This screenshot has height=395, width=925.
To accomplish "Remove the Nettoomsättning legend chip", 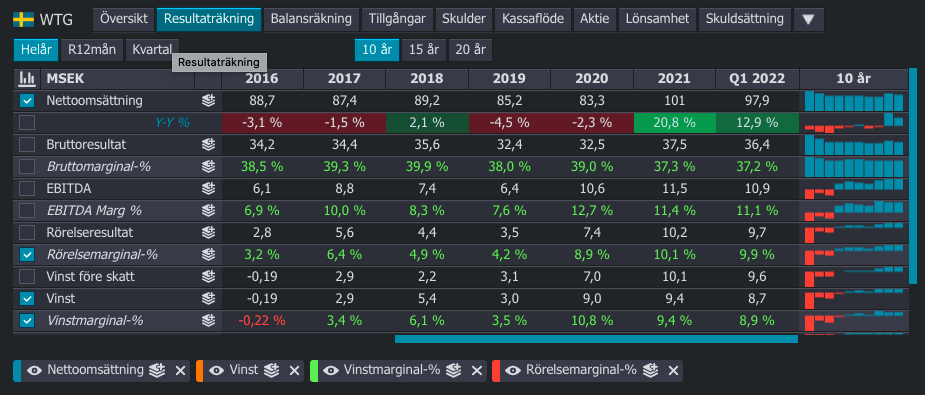I will click(180, 370).
